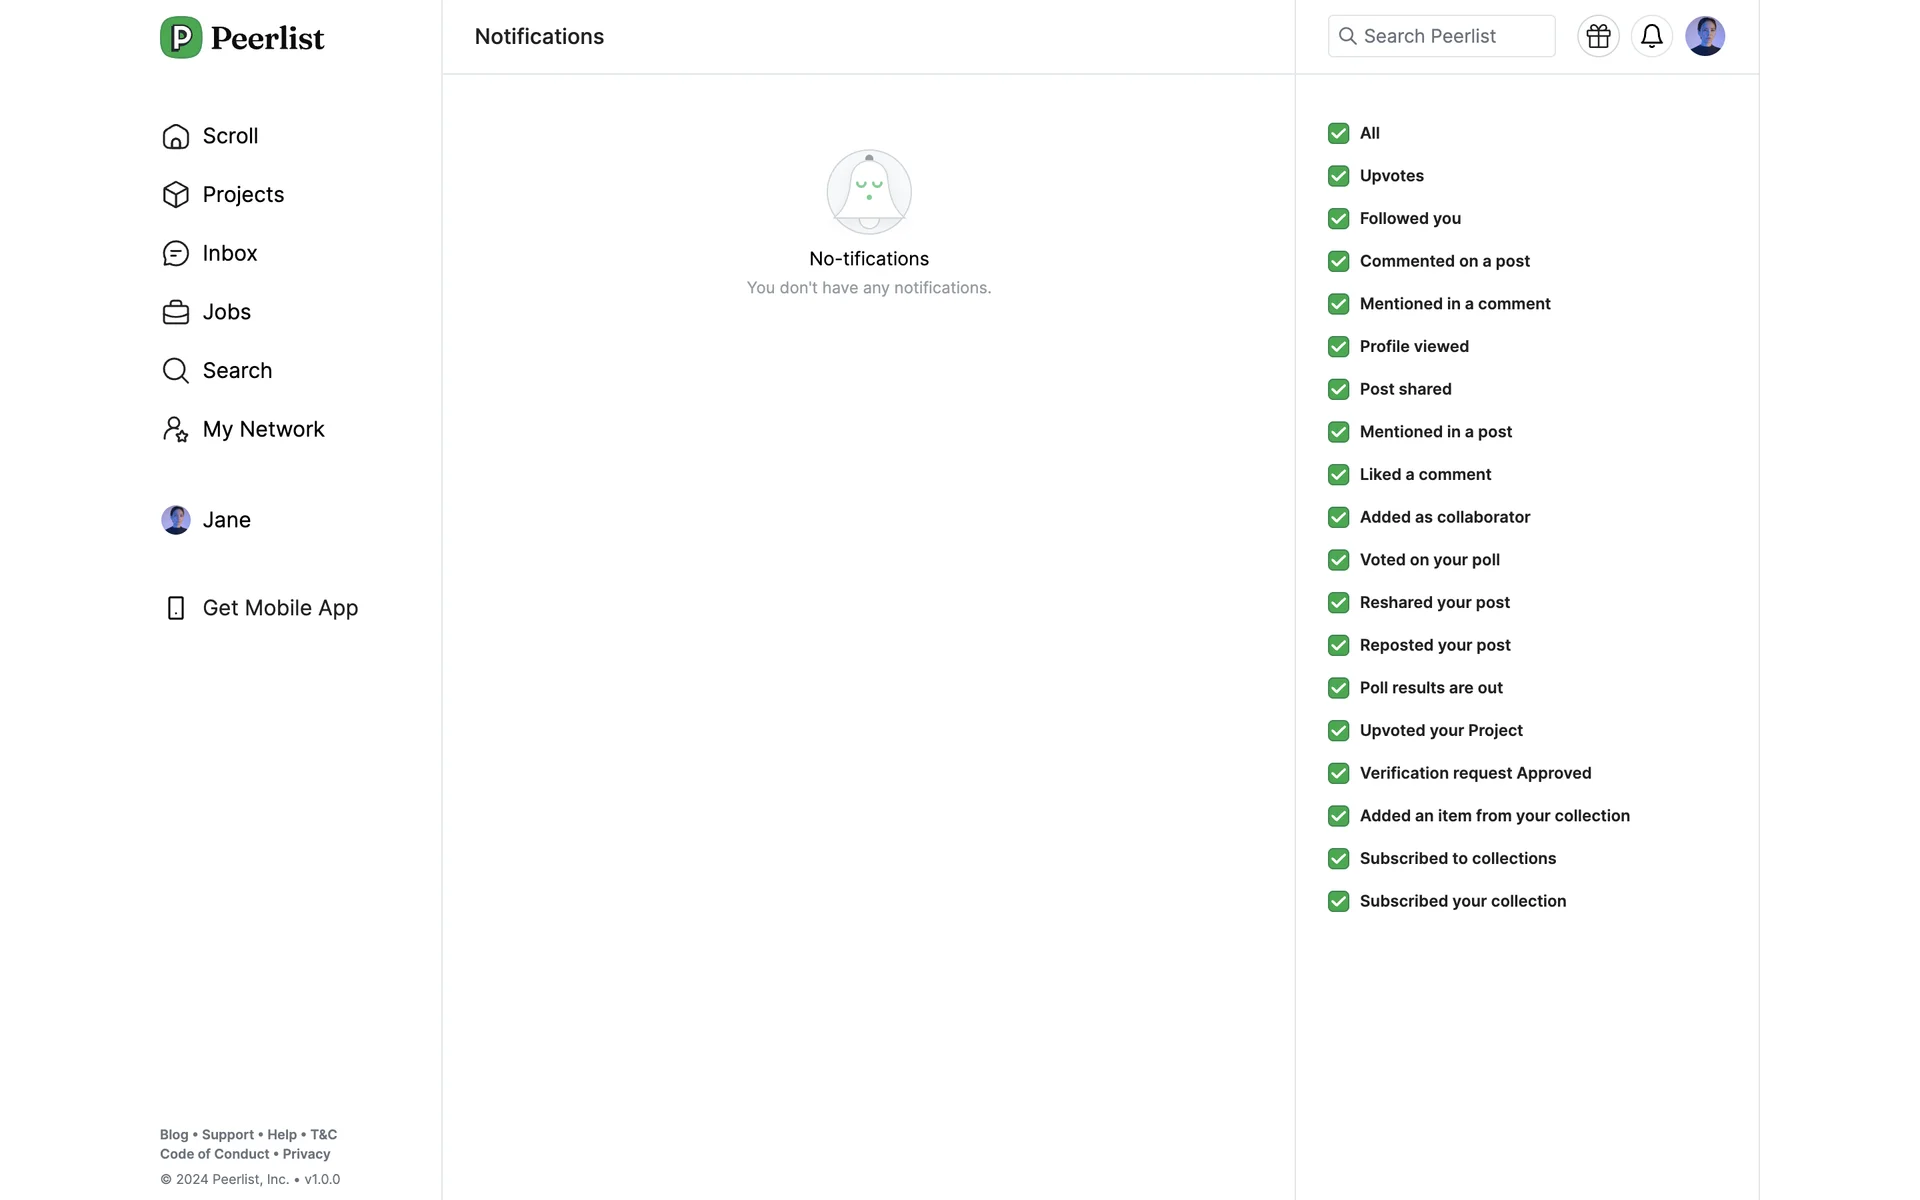Click the Peerlist logo icon
Screen dimensions: 1920x1200
(181, 38)
